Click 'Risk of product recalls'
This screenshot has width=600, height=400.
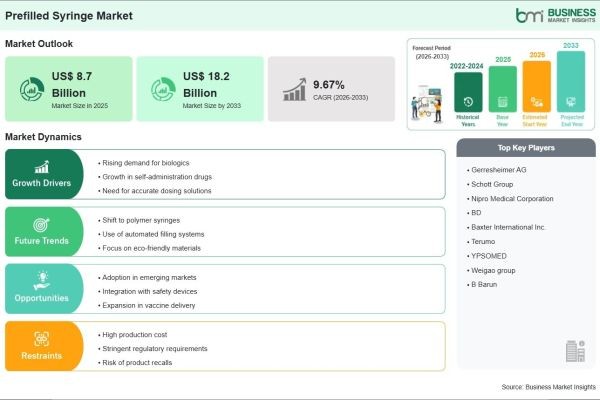click(137, 362)
